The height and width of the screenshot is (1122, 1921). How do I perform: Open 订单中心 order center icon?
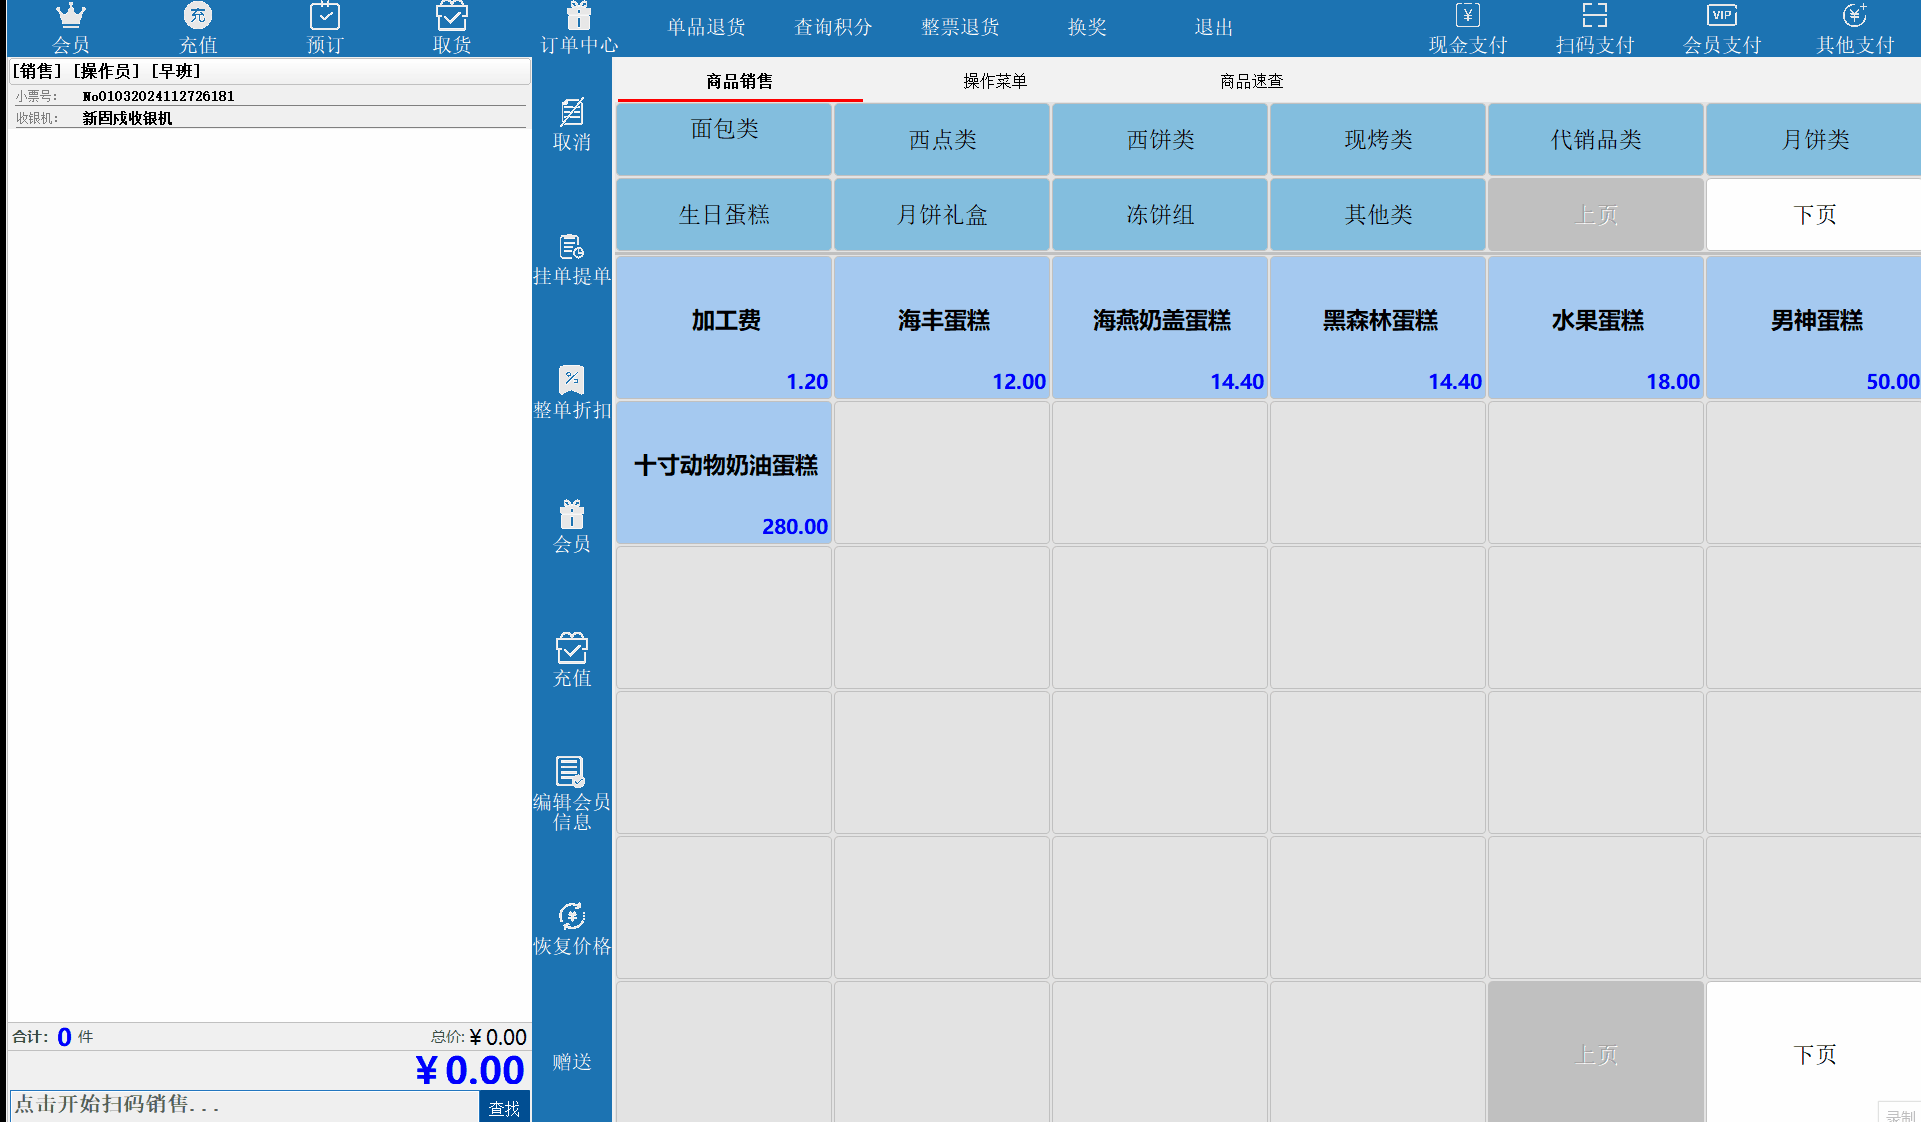[578, 17]
